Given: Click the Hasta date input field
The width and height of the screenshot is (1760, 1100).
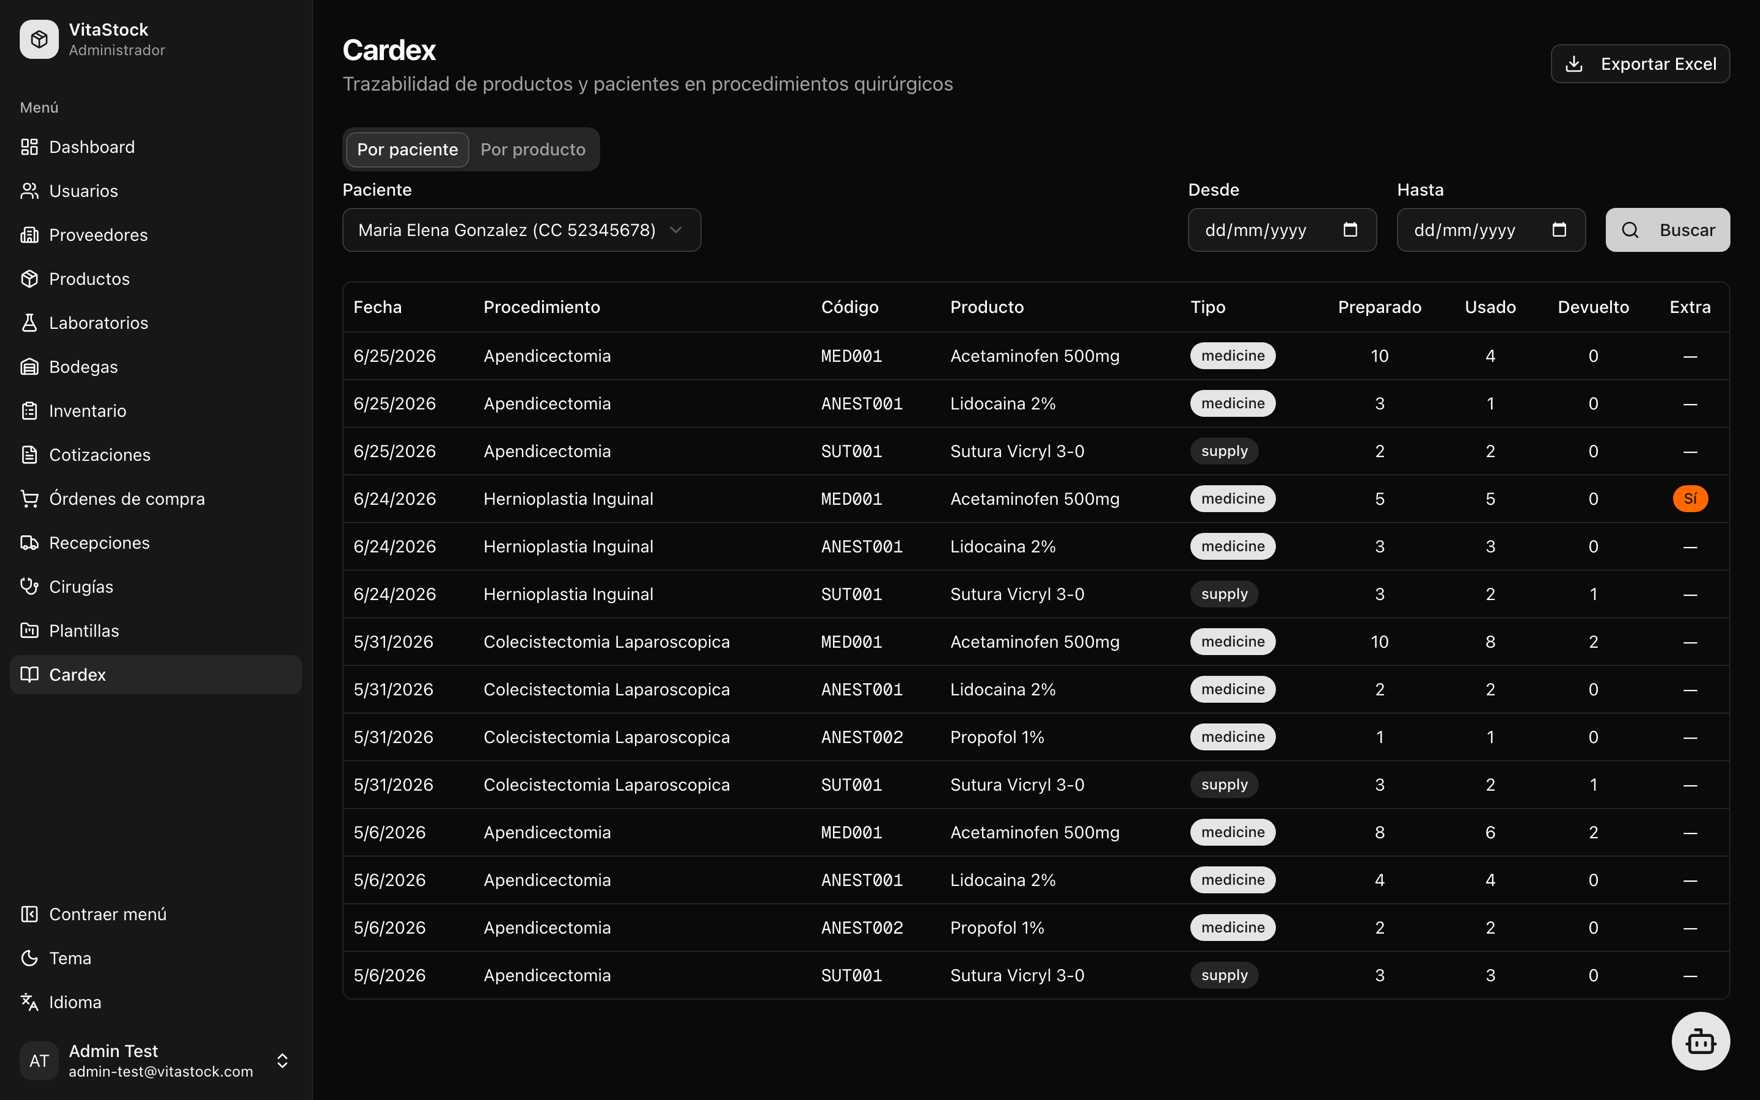Looking at the screenshot, I should pyautogui.click(x=1491, y=230).
